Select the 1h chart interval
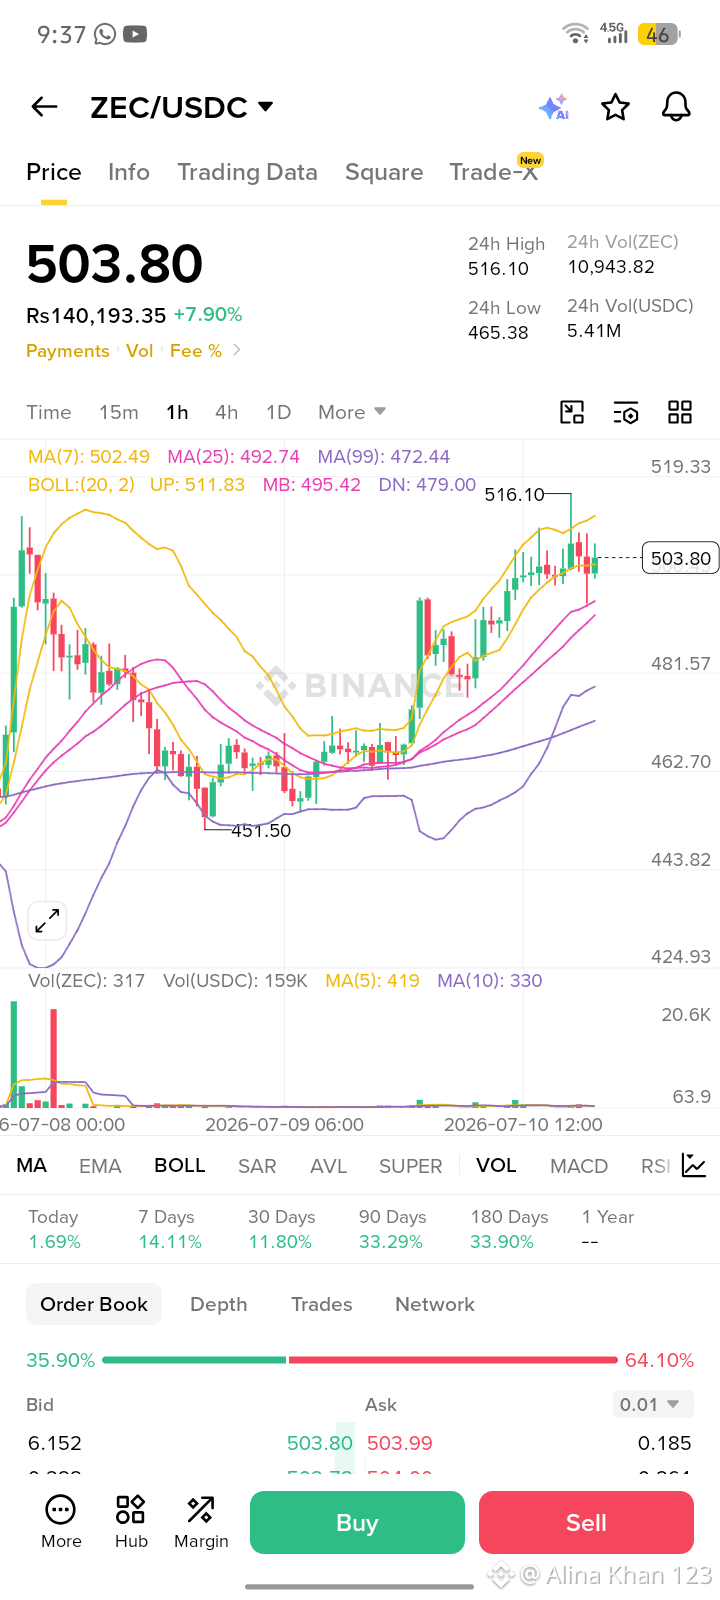Viewport: 720px width, 1600px height. (177, 412)
